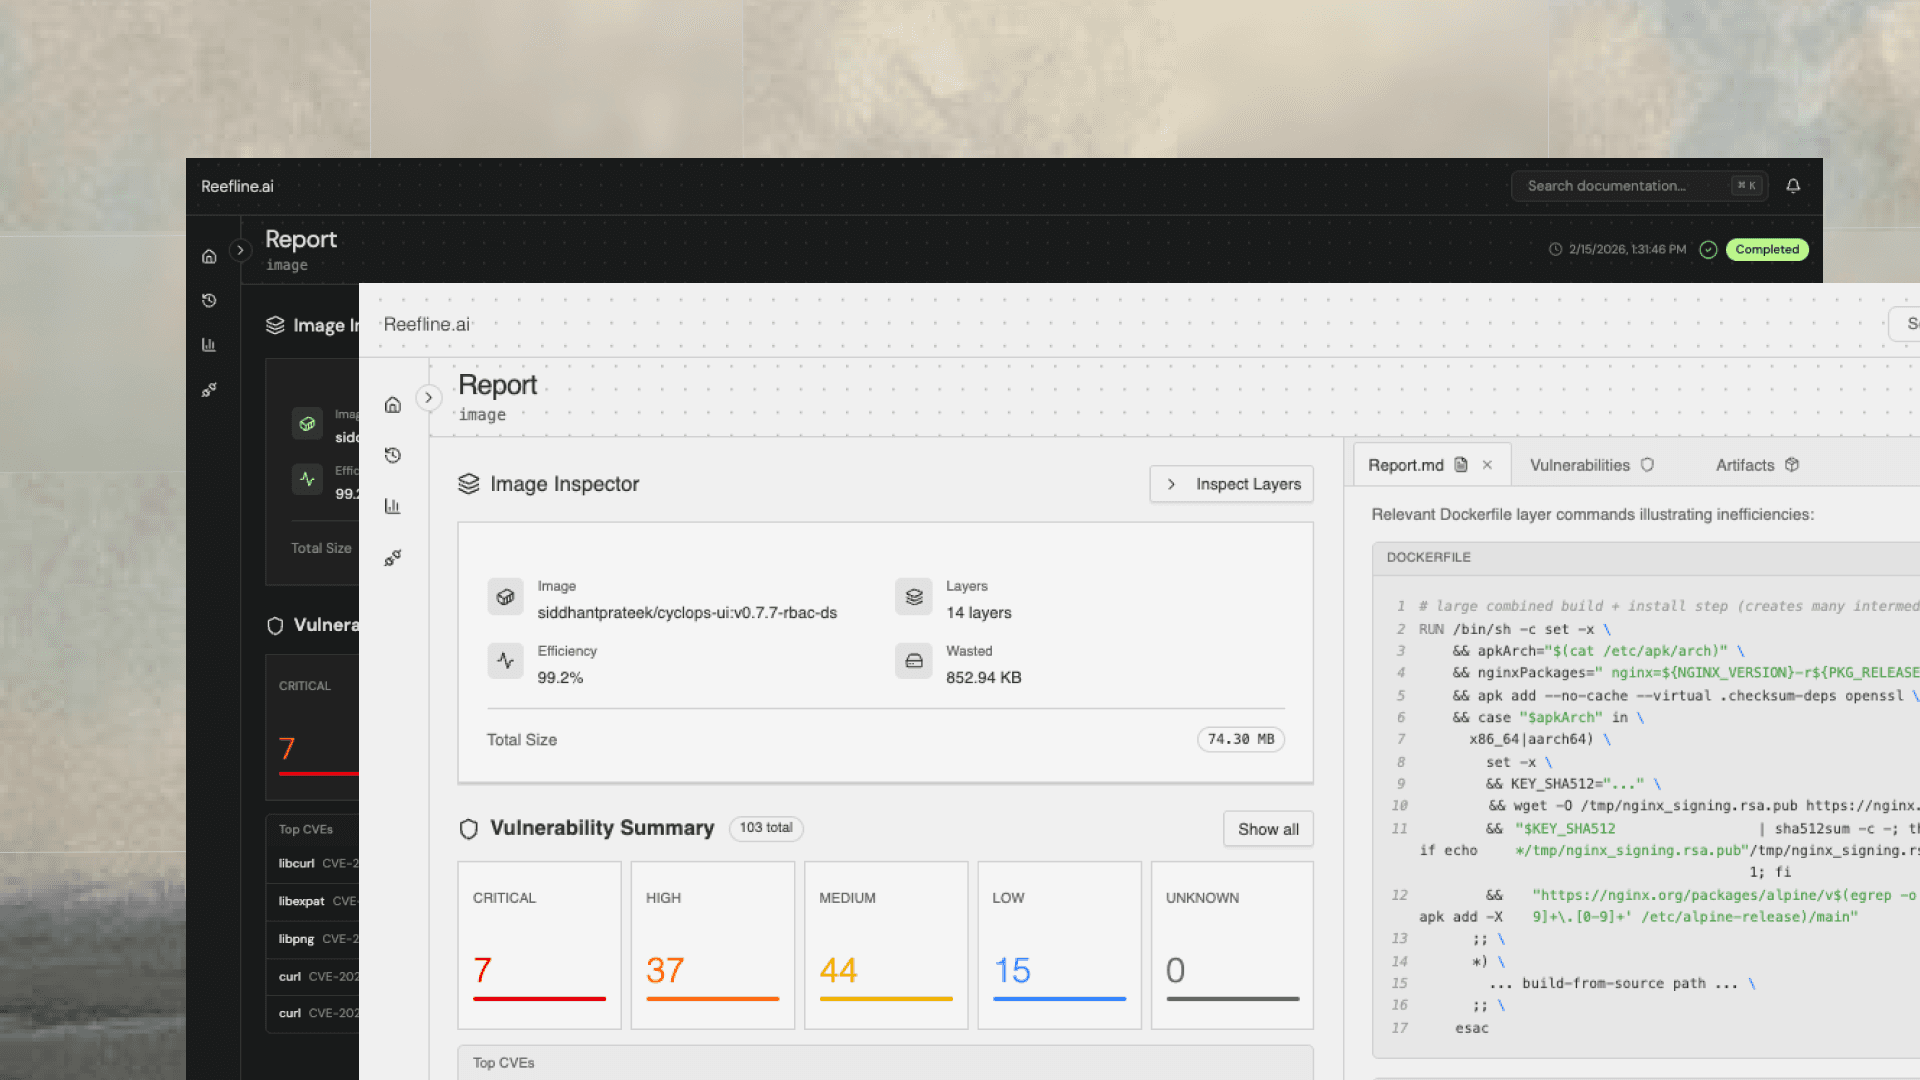Click the home icon in light sidebar
Screen dimensions: 1920x1080
point(393,405)
